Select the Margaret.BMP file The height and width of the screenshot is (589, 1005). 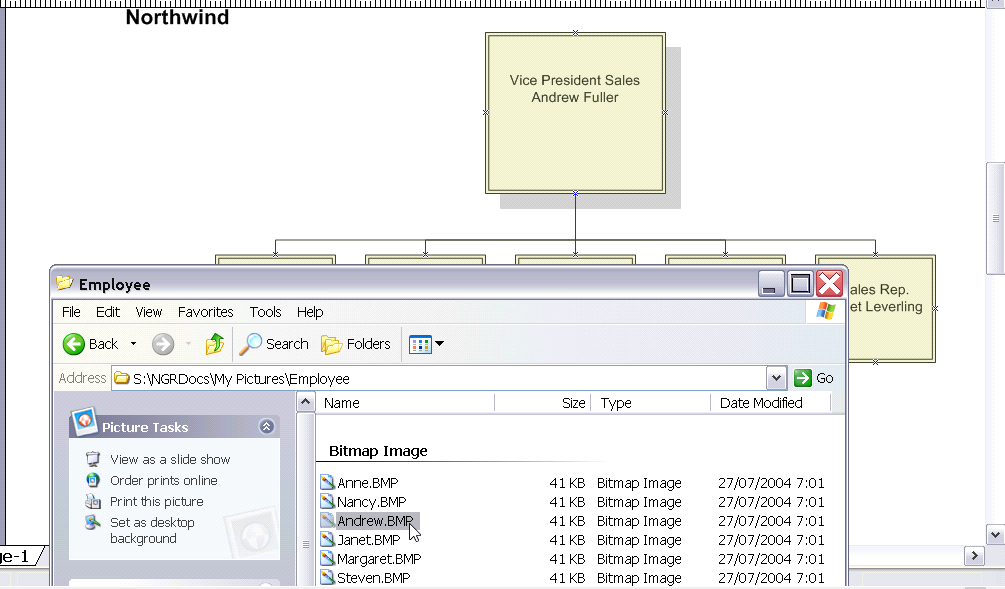tap(379, 559)
